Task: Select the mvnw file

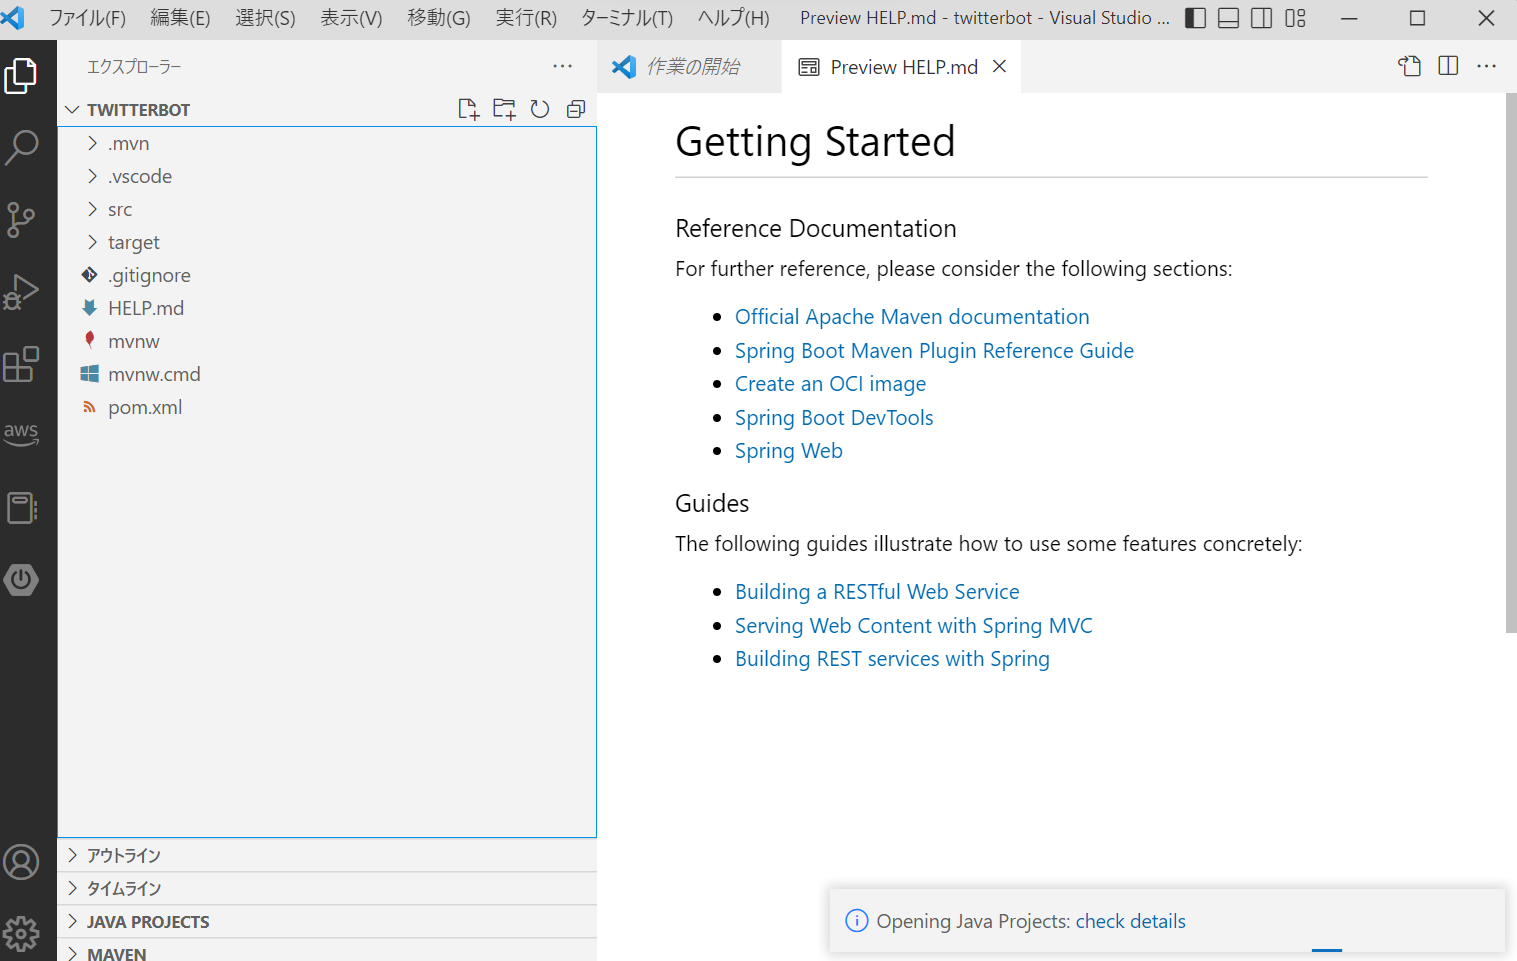Action: pyautogui.click(x=327, y=341)
